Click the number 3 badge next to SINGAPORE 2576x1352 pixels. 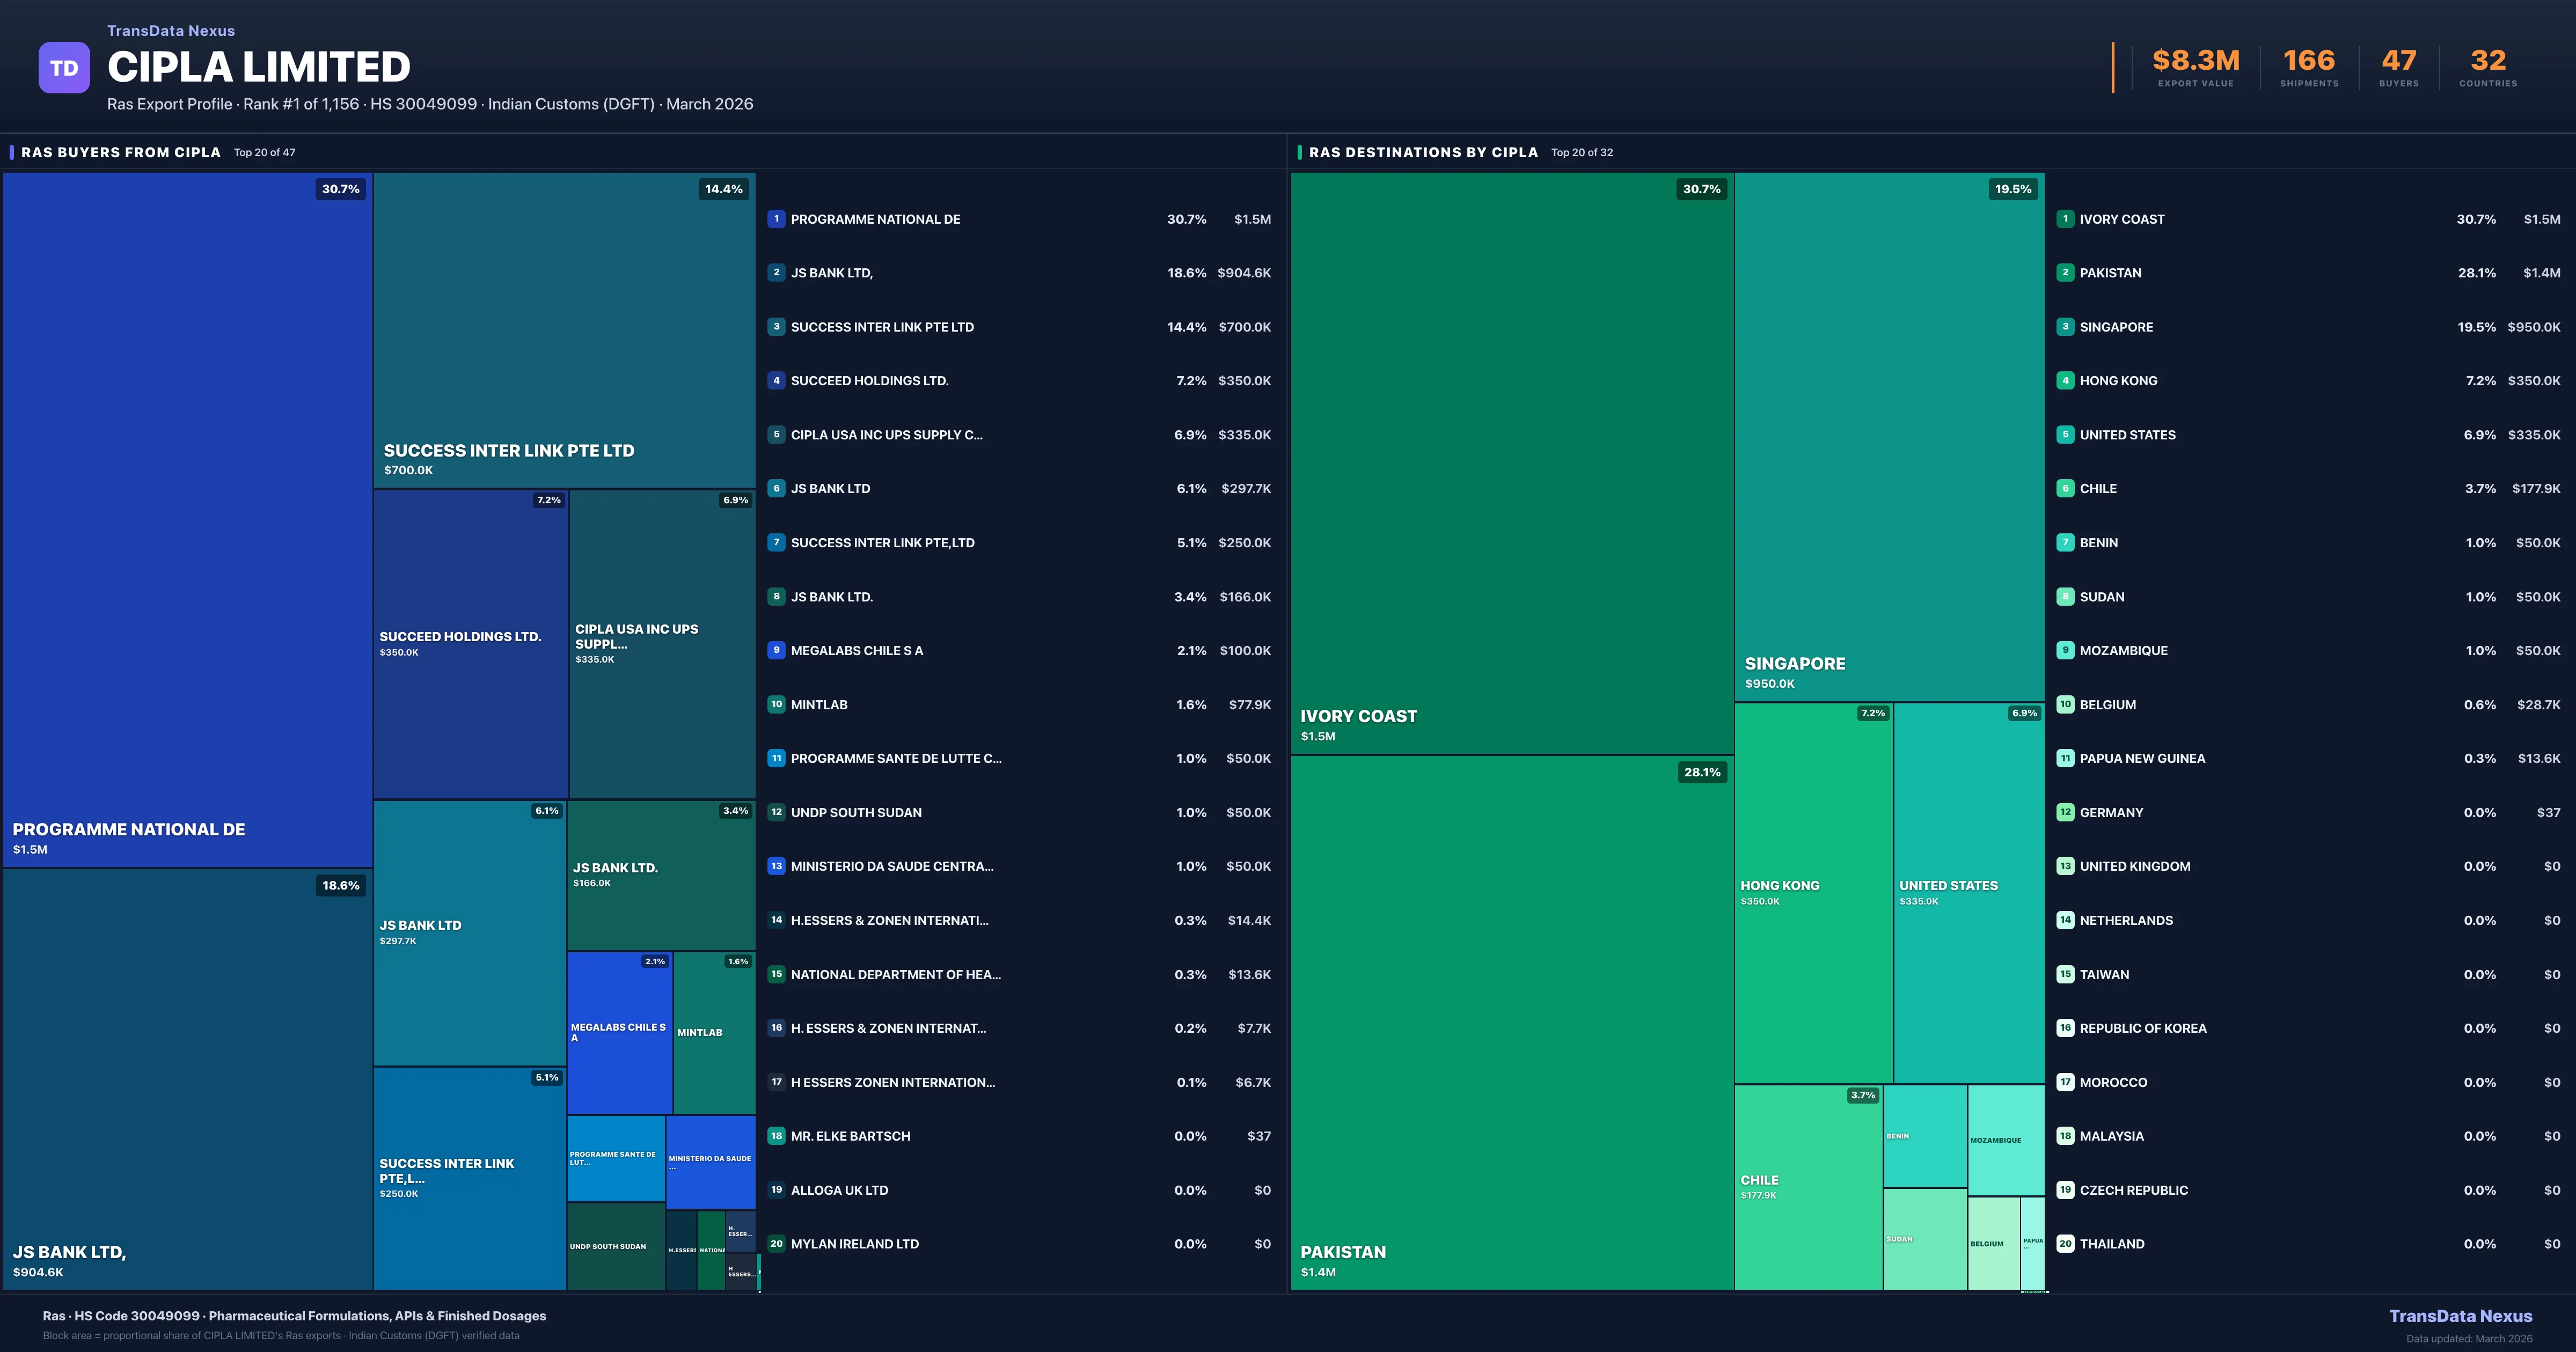[2066, 326]
